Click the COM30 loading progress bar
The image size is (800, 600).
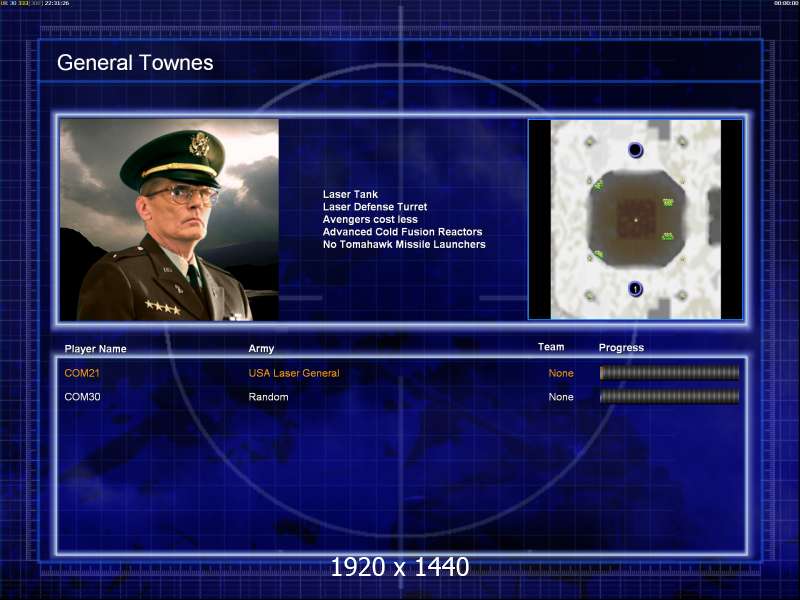(x=669, y=396)
